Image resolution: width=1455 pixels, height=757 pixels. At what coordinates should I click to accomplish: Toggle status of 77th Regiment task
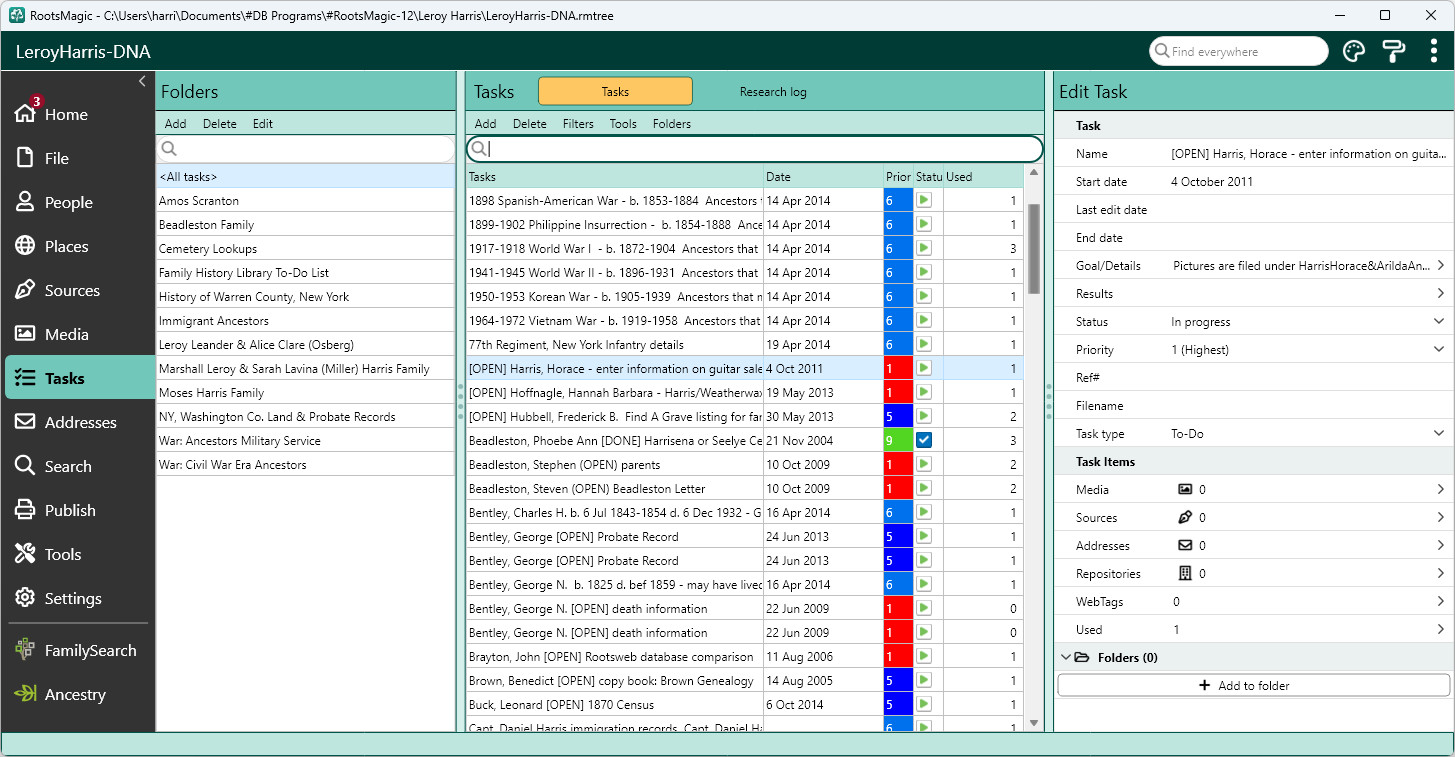[924, 344]
